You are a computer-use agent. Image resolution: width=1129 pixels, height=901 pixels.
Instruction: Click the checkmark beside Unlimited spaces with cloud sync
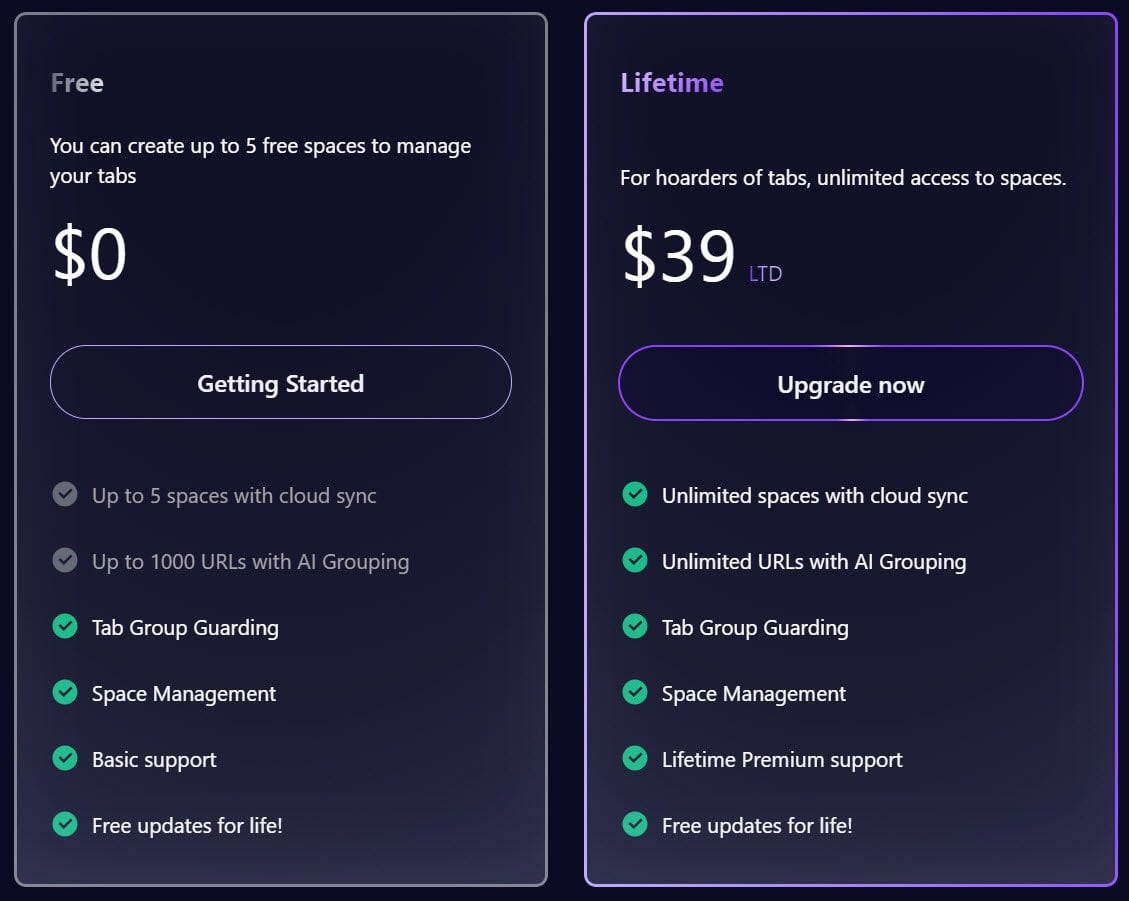(x=635, y=495)
